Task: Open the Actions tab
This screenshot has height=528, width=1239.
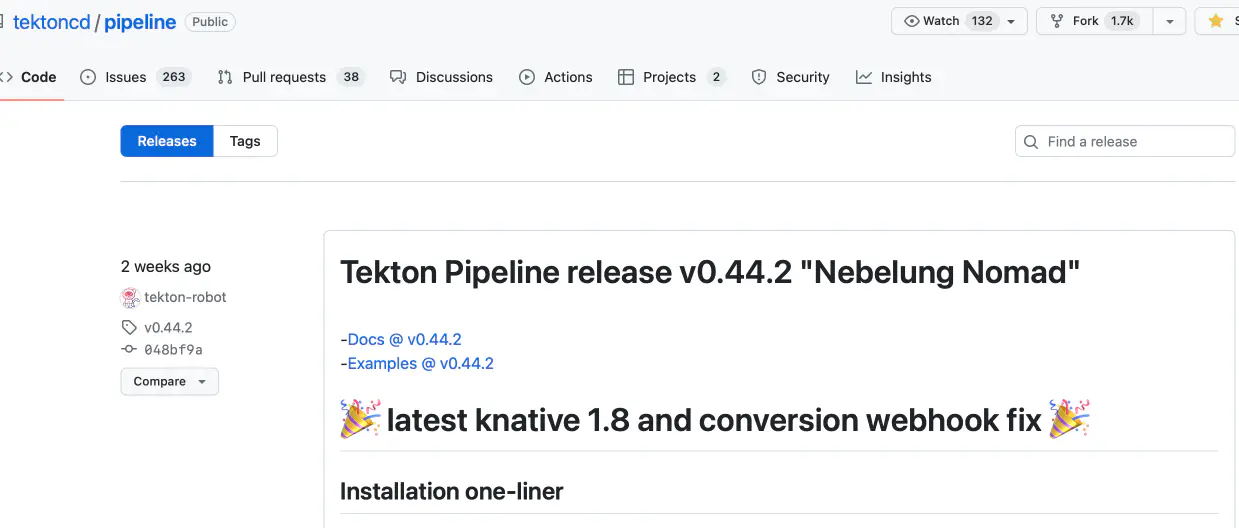Action: [x=556, y=77]
